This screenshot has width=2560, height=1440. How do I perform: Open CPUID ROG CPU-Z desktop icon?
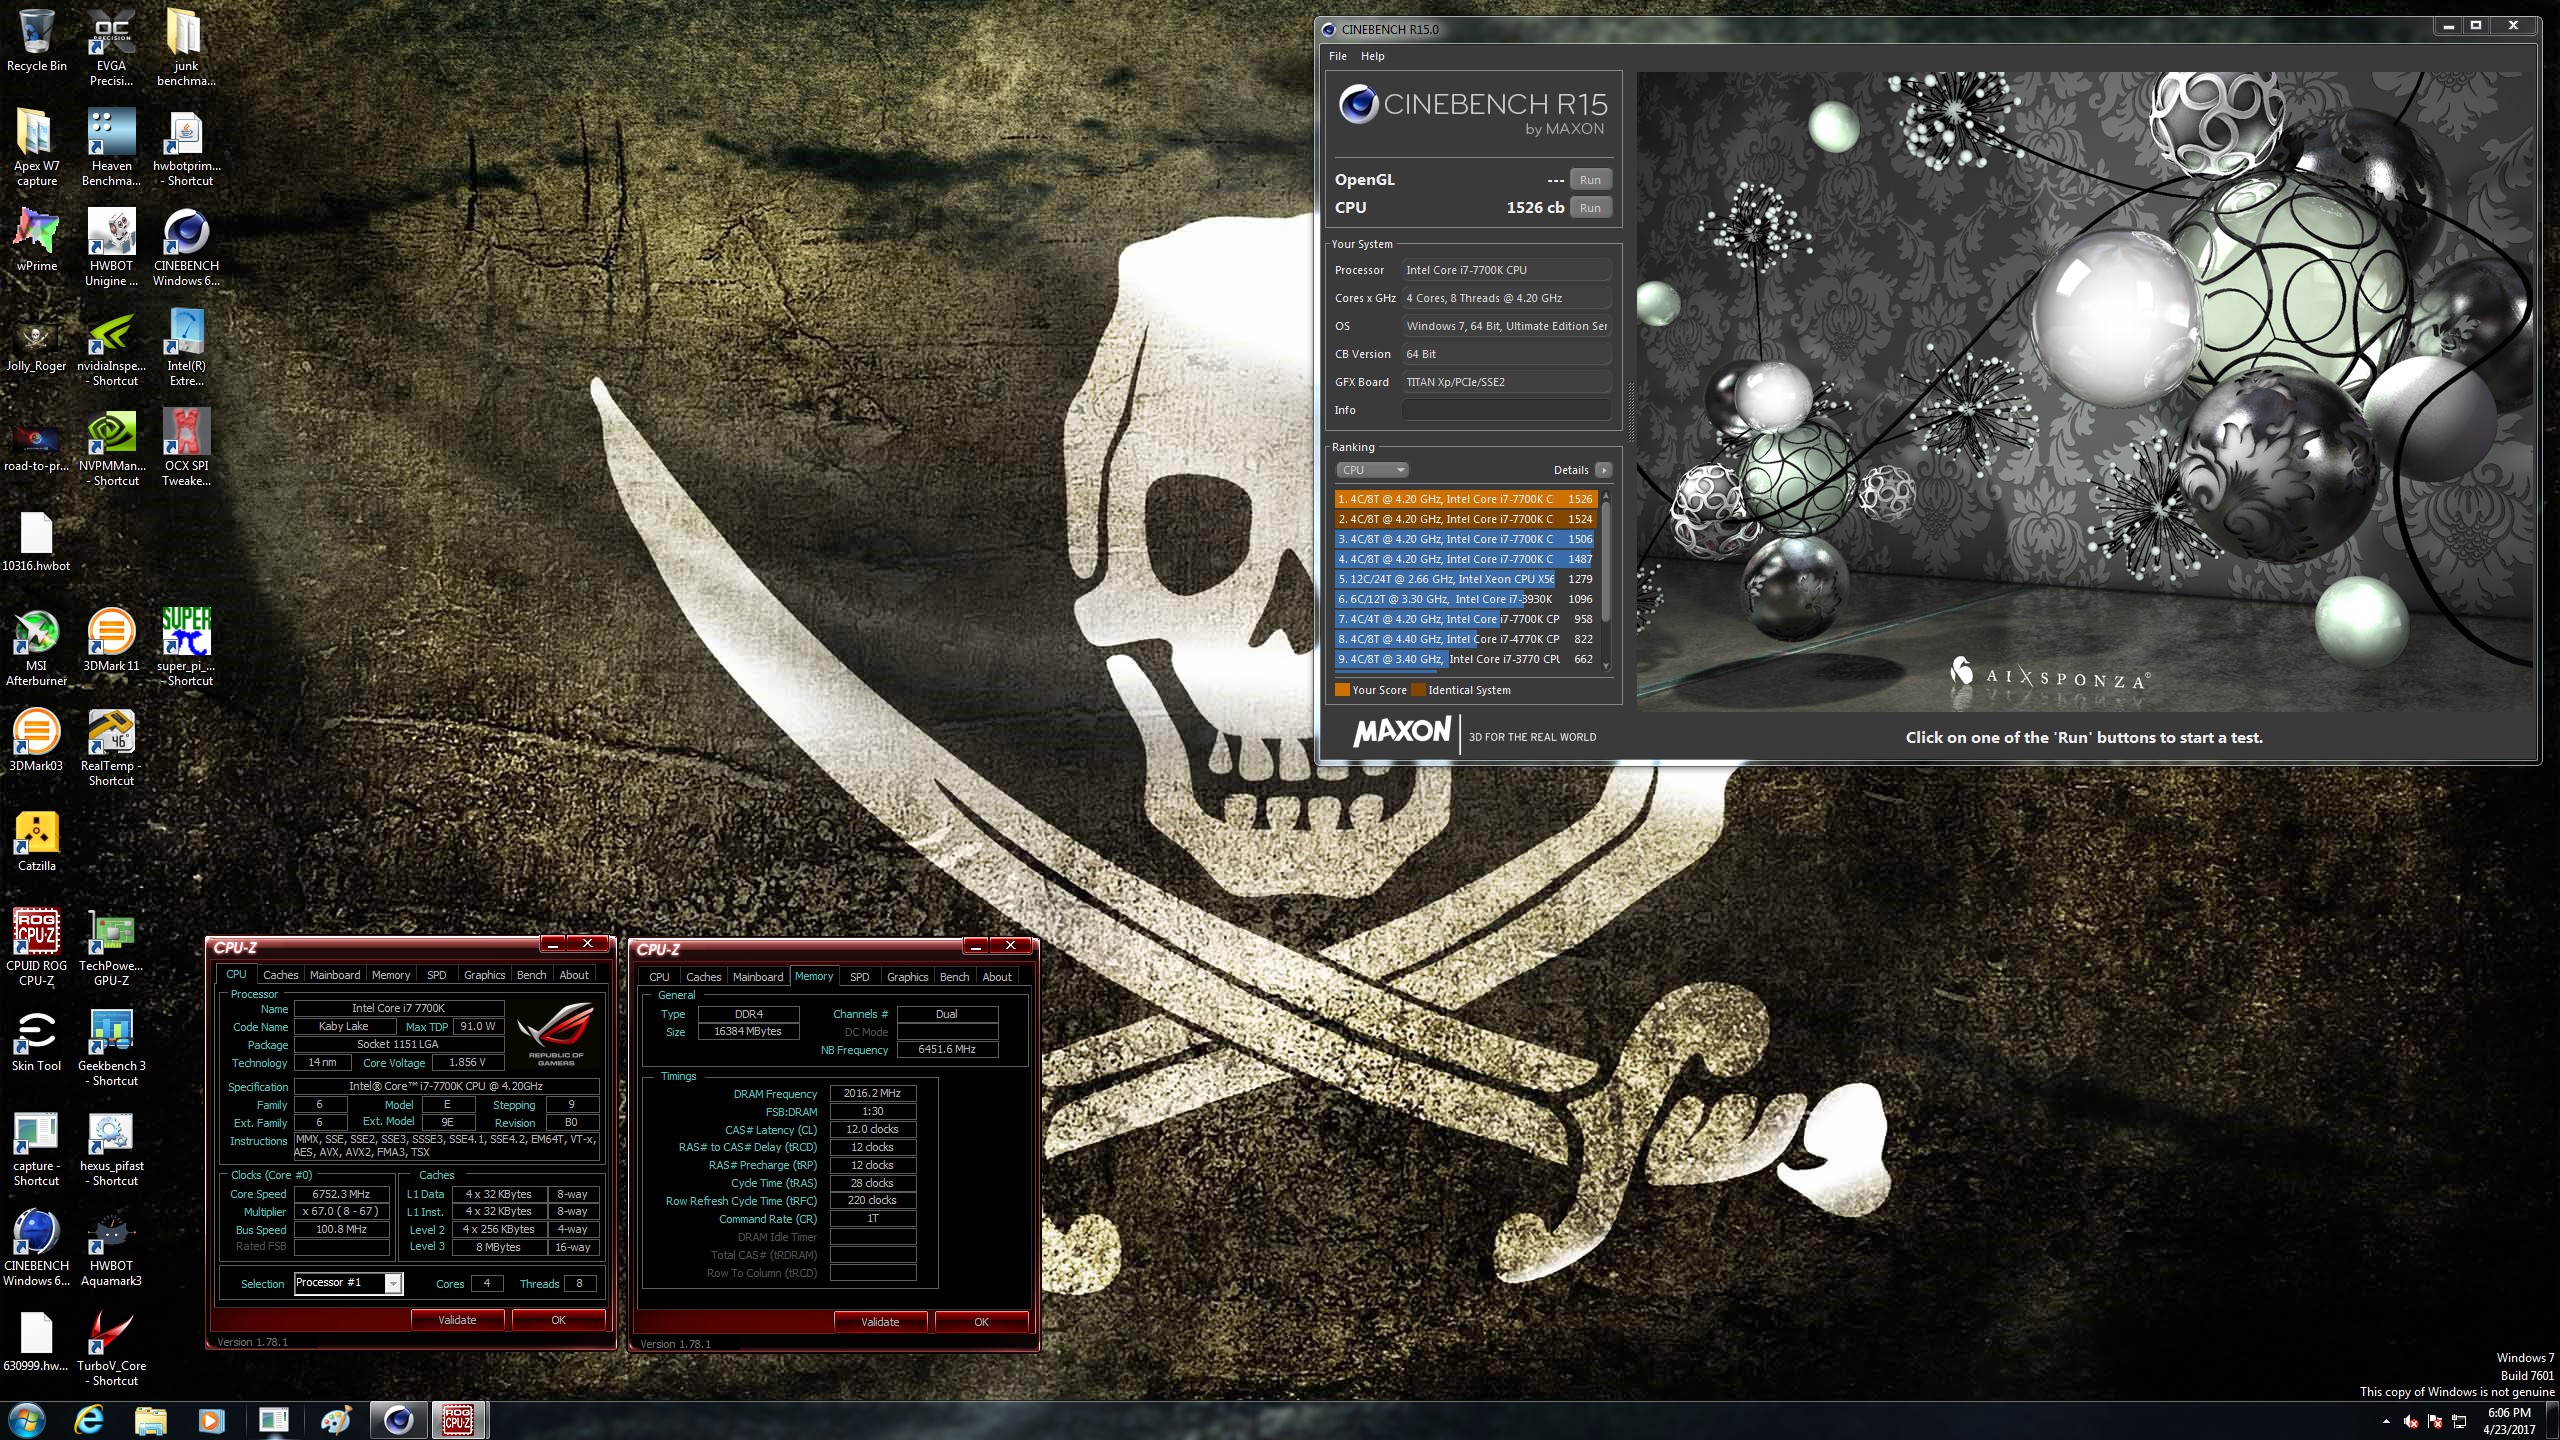pos(37,948)
